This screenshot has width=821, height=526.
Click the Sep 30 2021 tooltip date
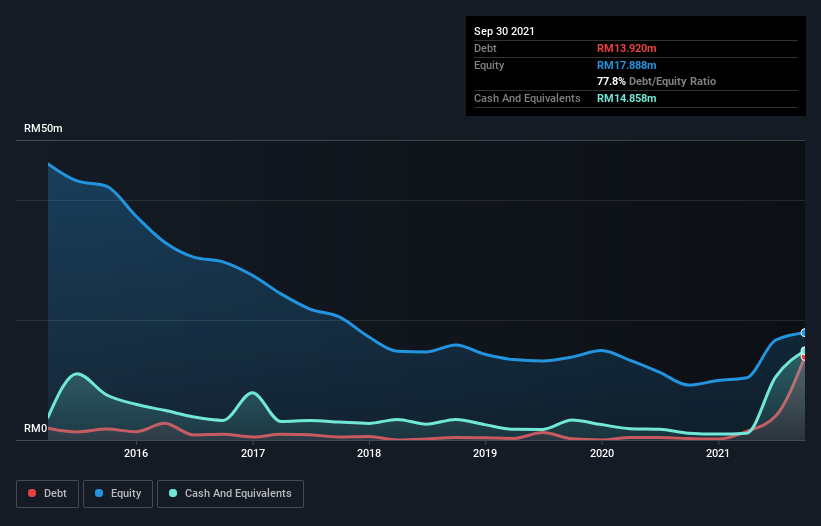pyautogui.click(x=504, y=31)
